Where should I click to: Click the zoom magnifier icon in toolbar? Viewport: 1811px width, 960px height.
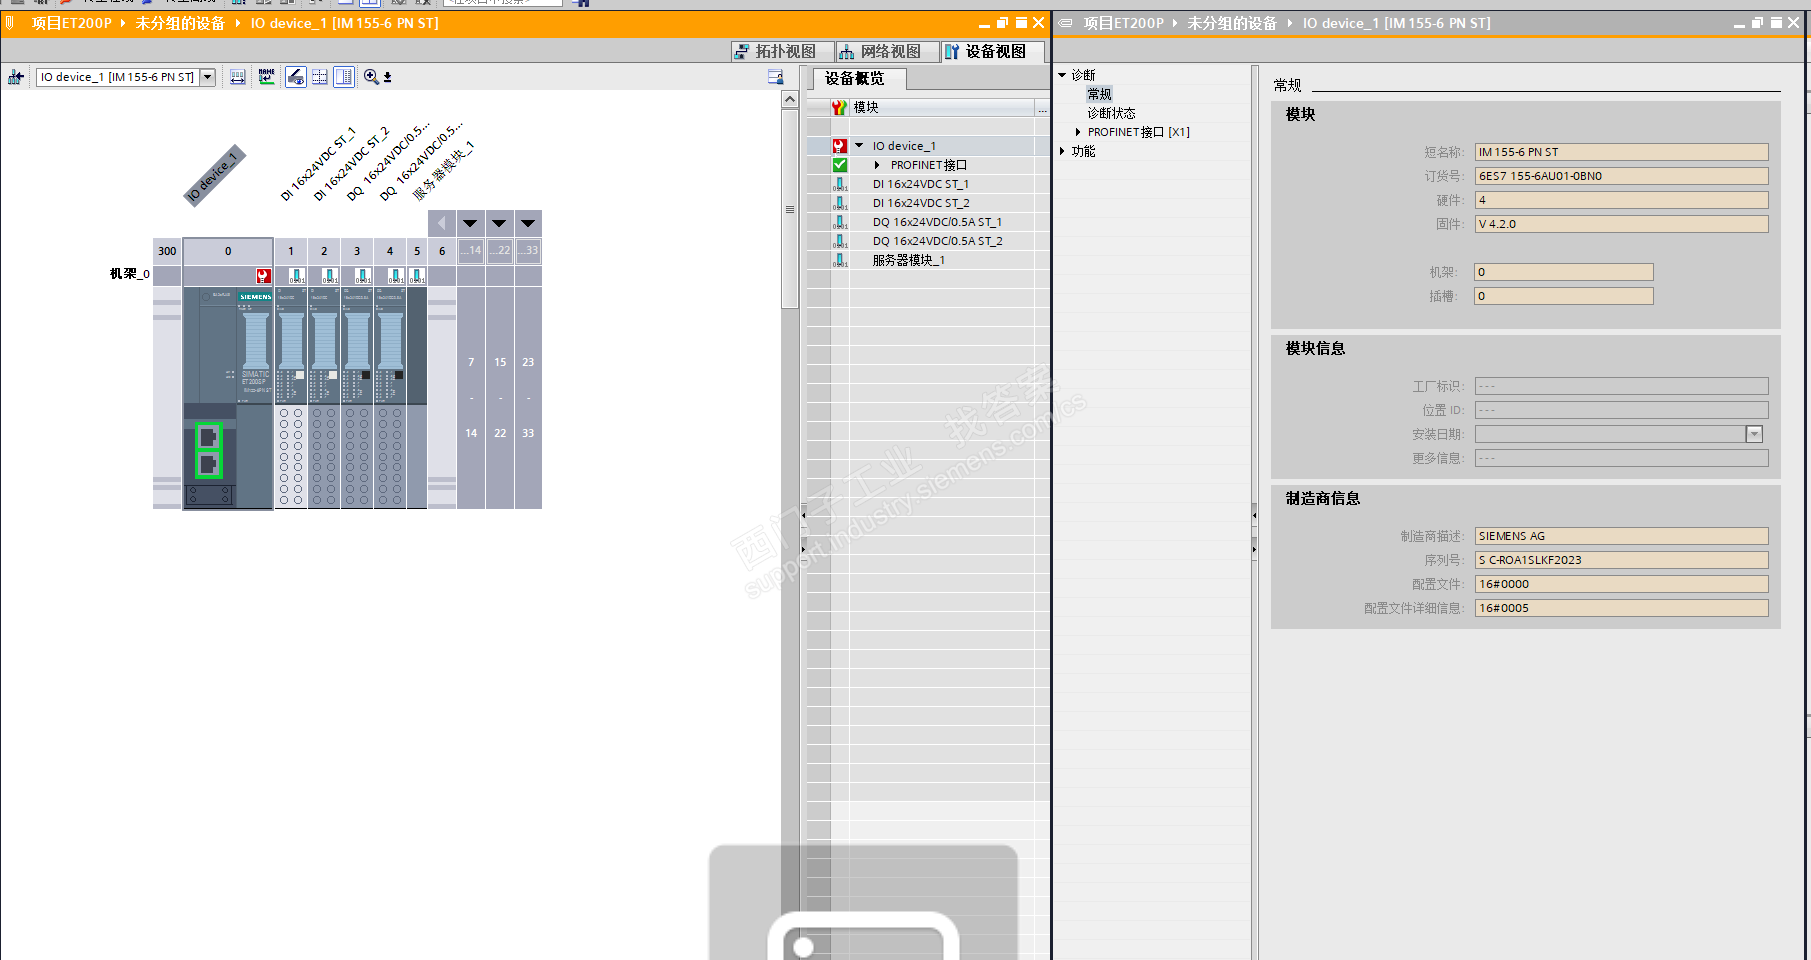(x=371, y=77)
